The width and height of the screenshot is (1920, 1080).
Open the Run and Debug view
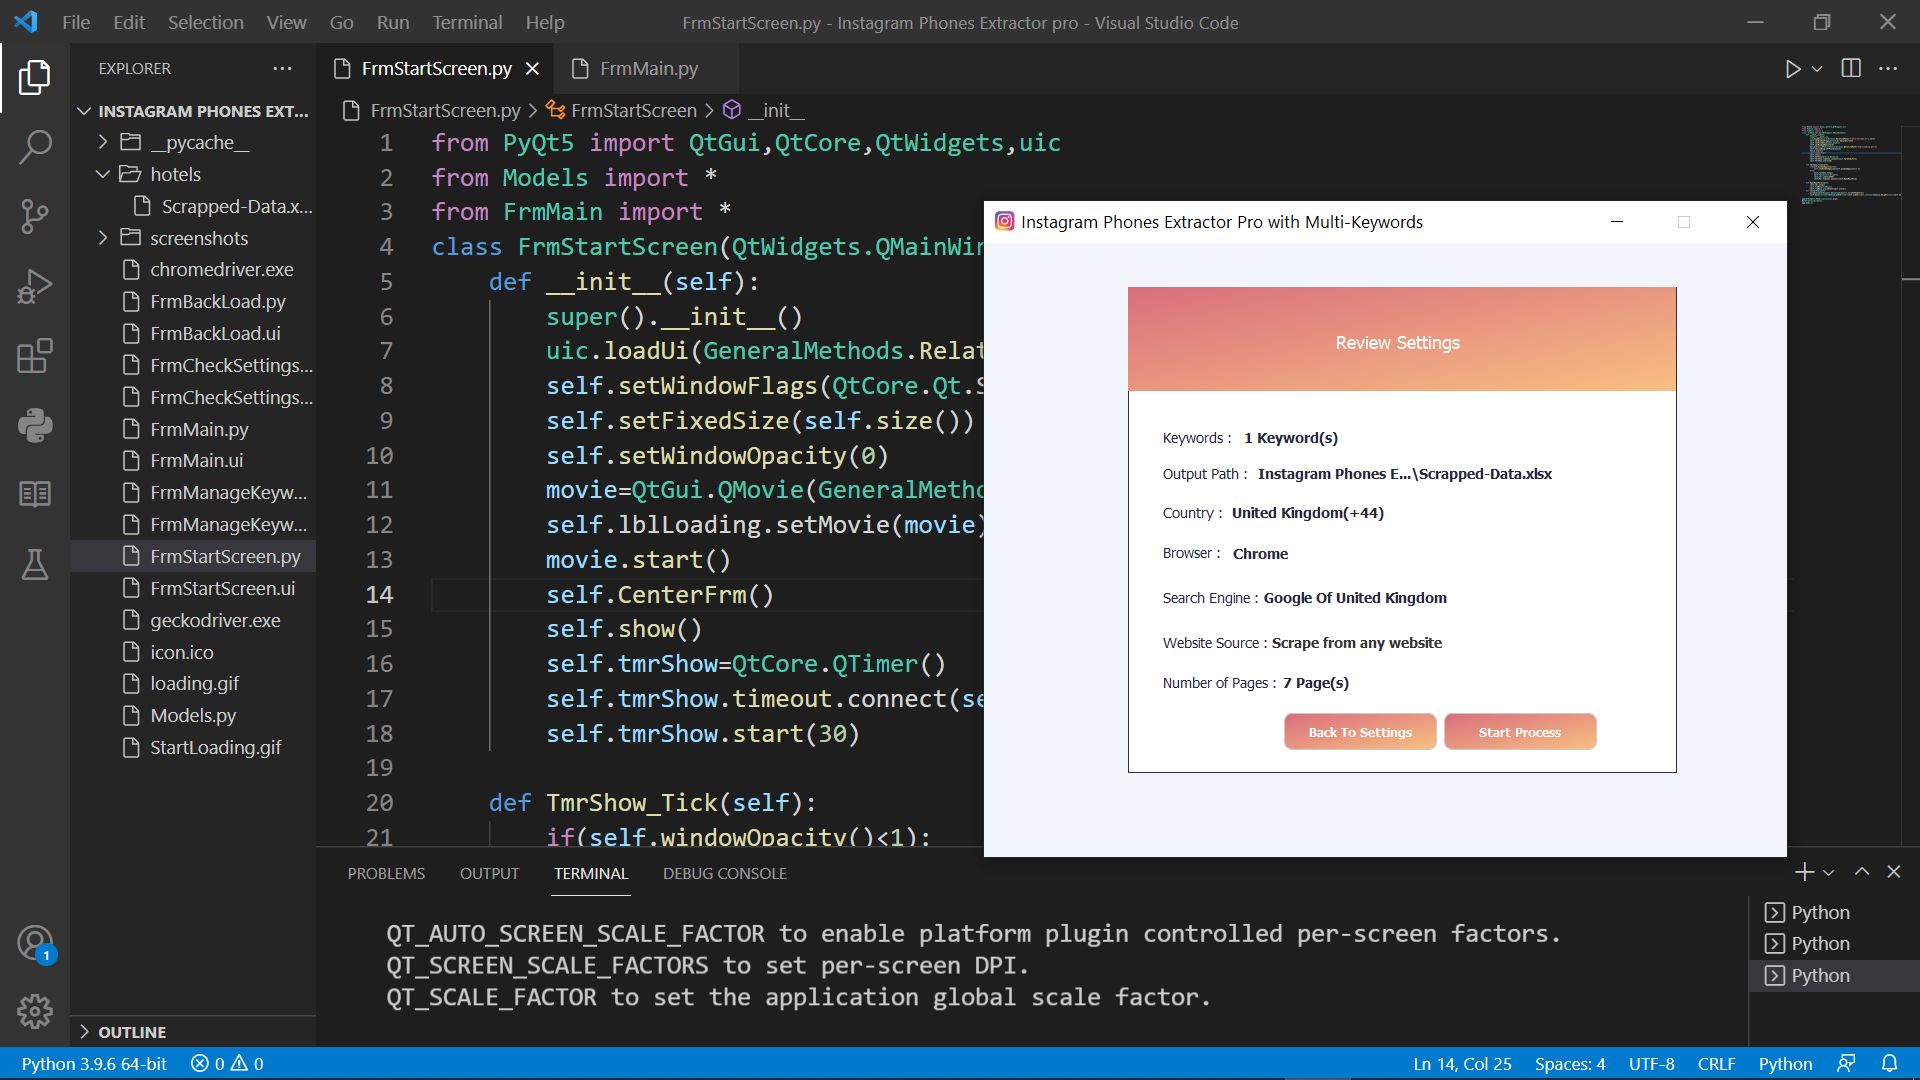coord(35,286)
